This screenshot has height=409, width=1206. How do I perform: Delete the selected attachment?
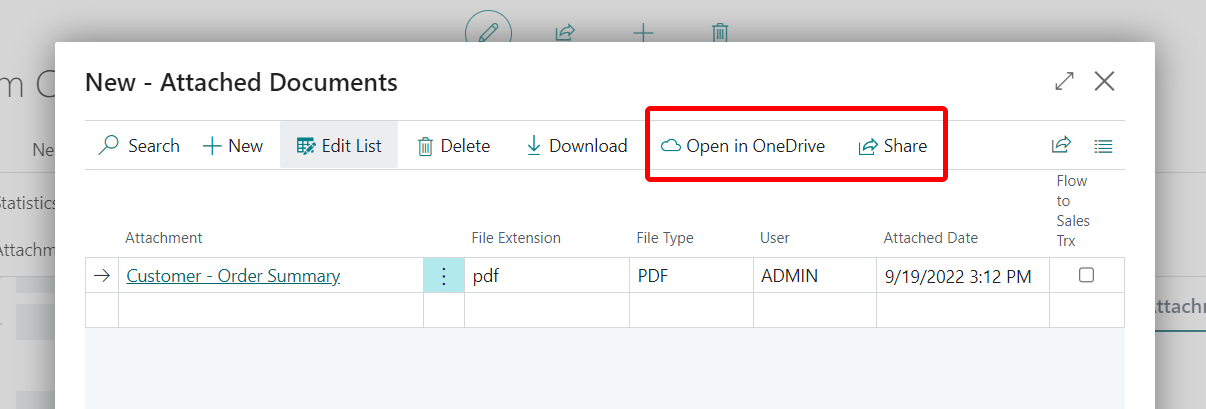click(453, 146)
